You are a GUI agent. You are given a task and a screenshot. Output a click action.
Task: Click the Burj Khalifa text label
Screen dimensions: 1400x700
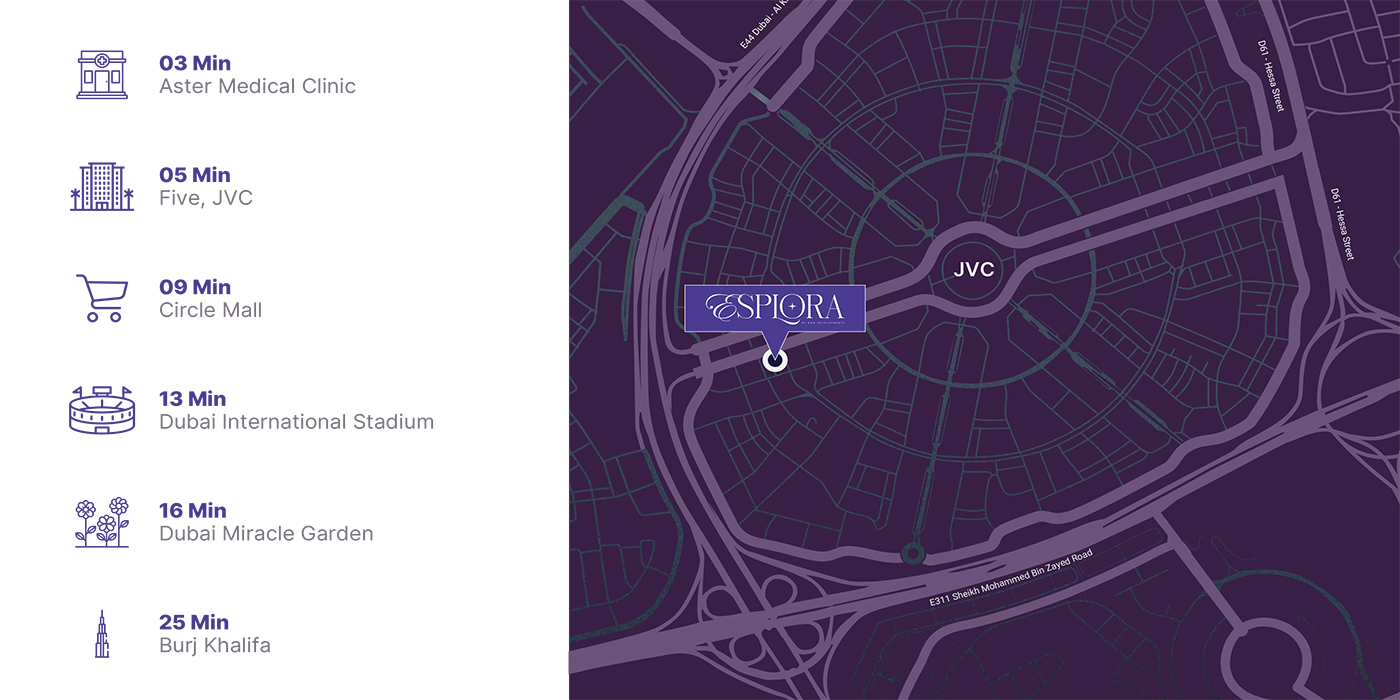click(x=215, y=645)
